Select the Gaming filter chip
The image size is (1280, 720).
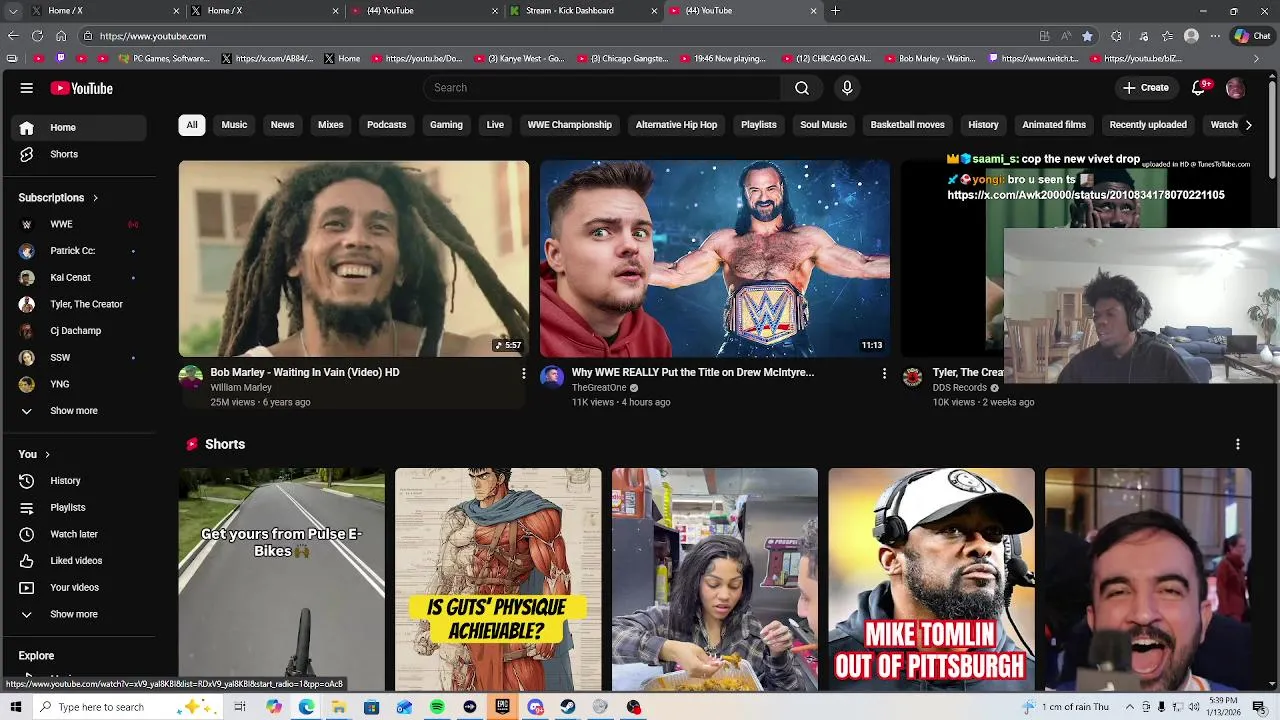(x=446, y=125)
